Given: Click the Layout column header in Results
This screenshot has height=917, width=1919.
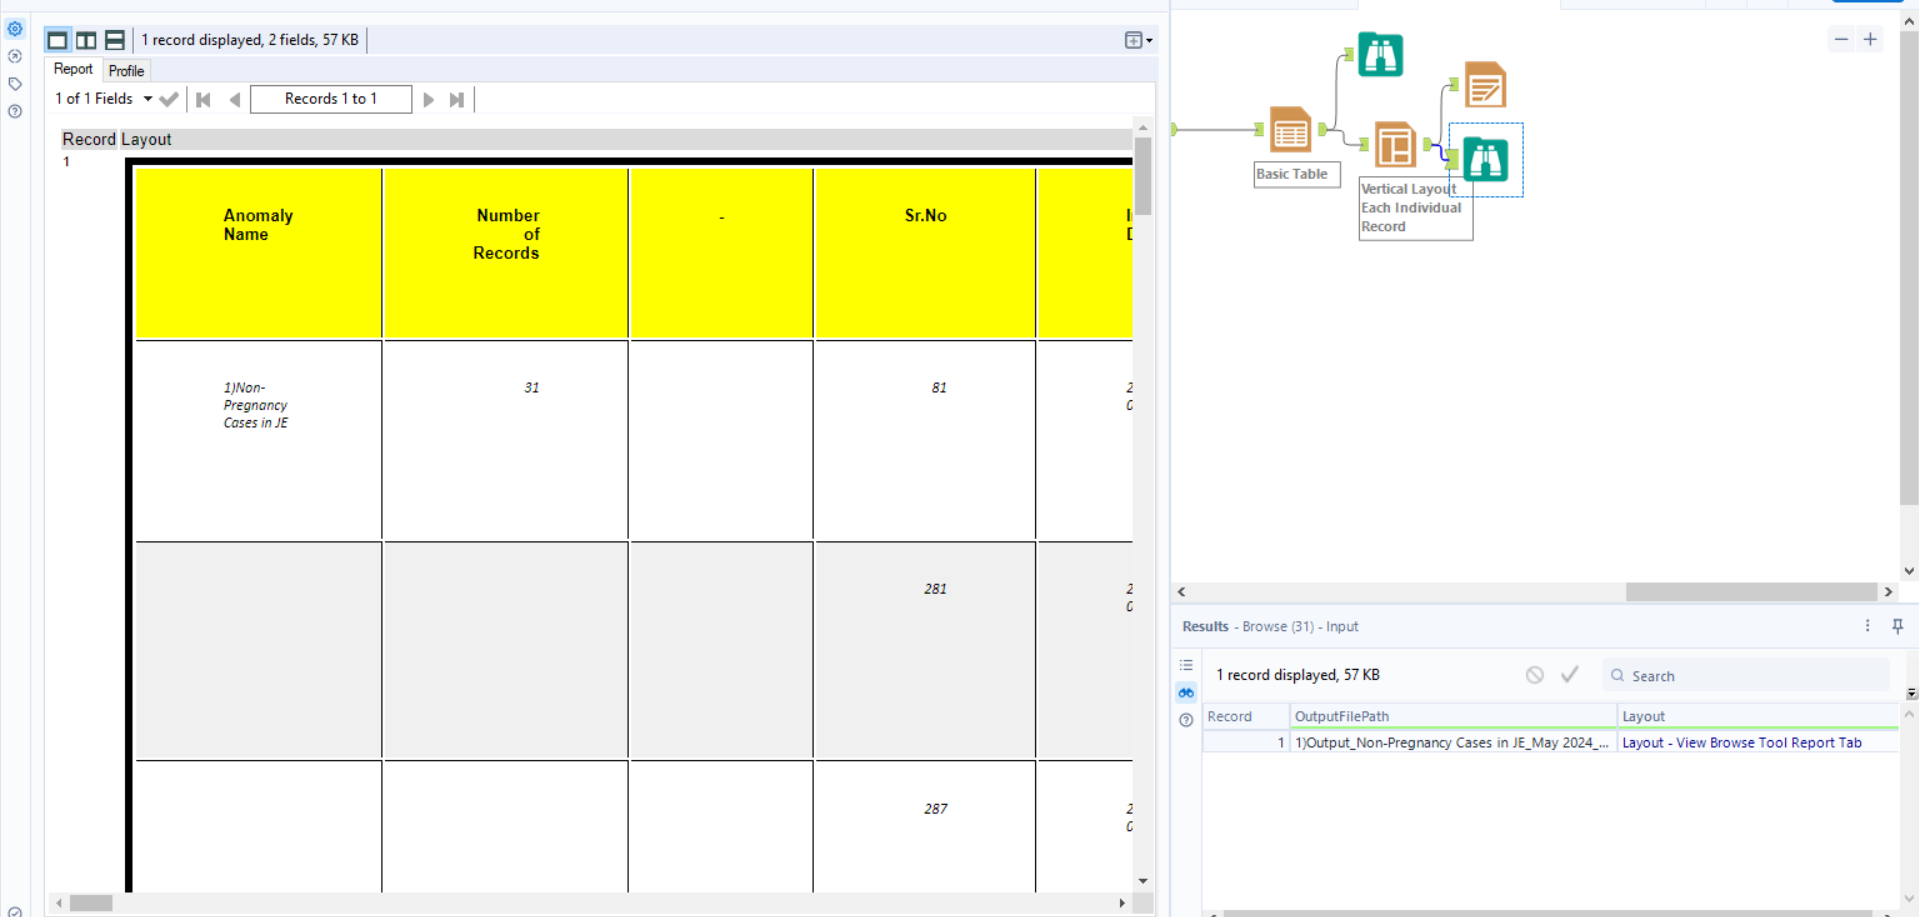Looking at the screenshot, I should [1758, 716].
